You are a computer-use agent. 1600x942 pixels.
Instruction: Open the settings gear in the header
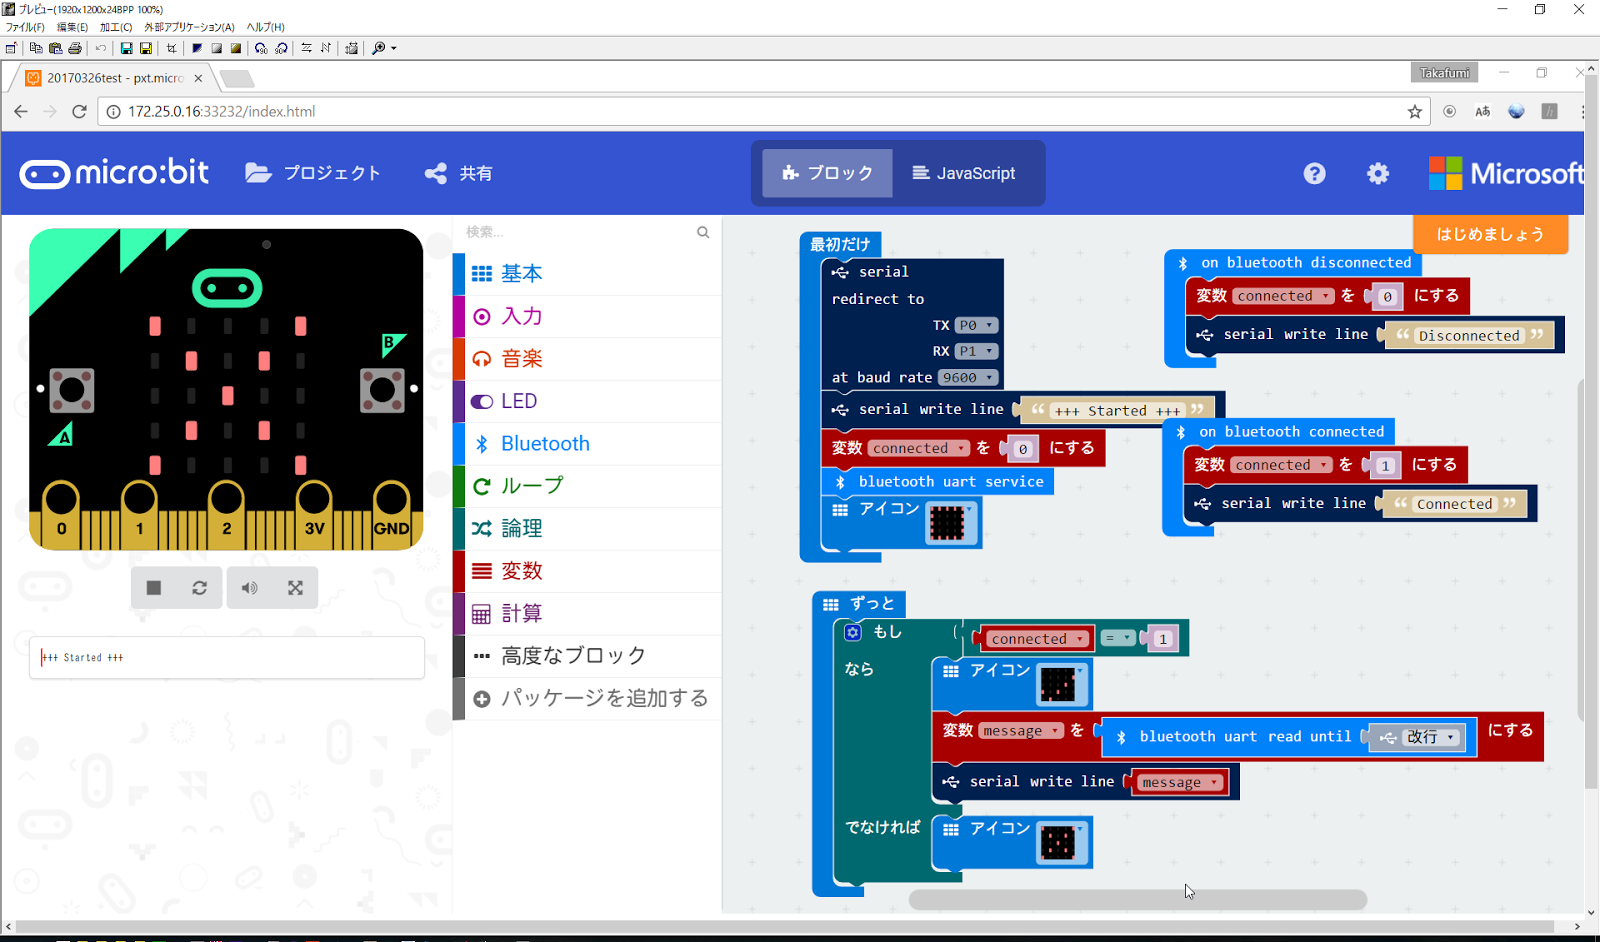(1377, 173)
